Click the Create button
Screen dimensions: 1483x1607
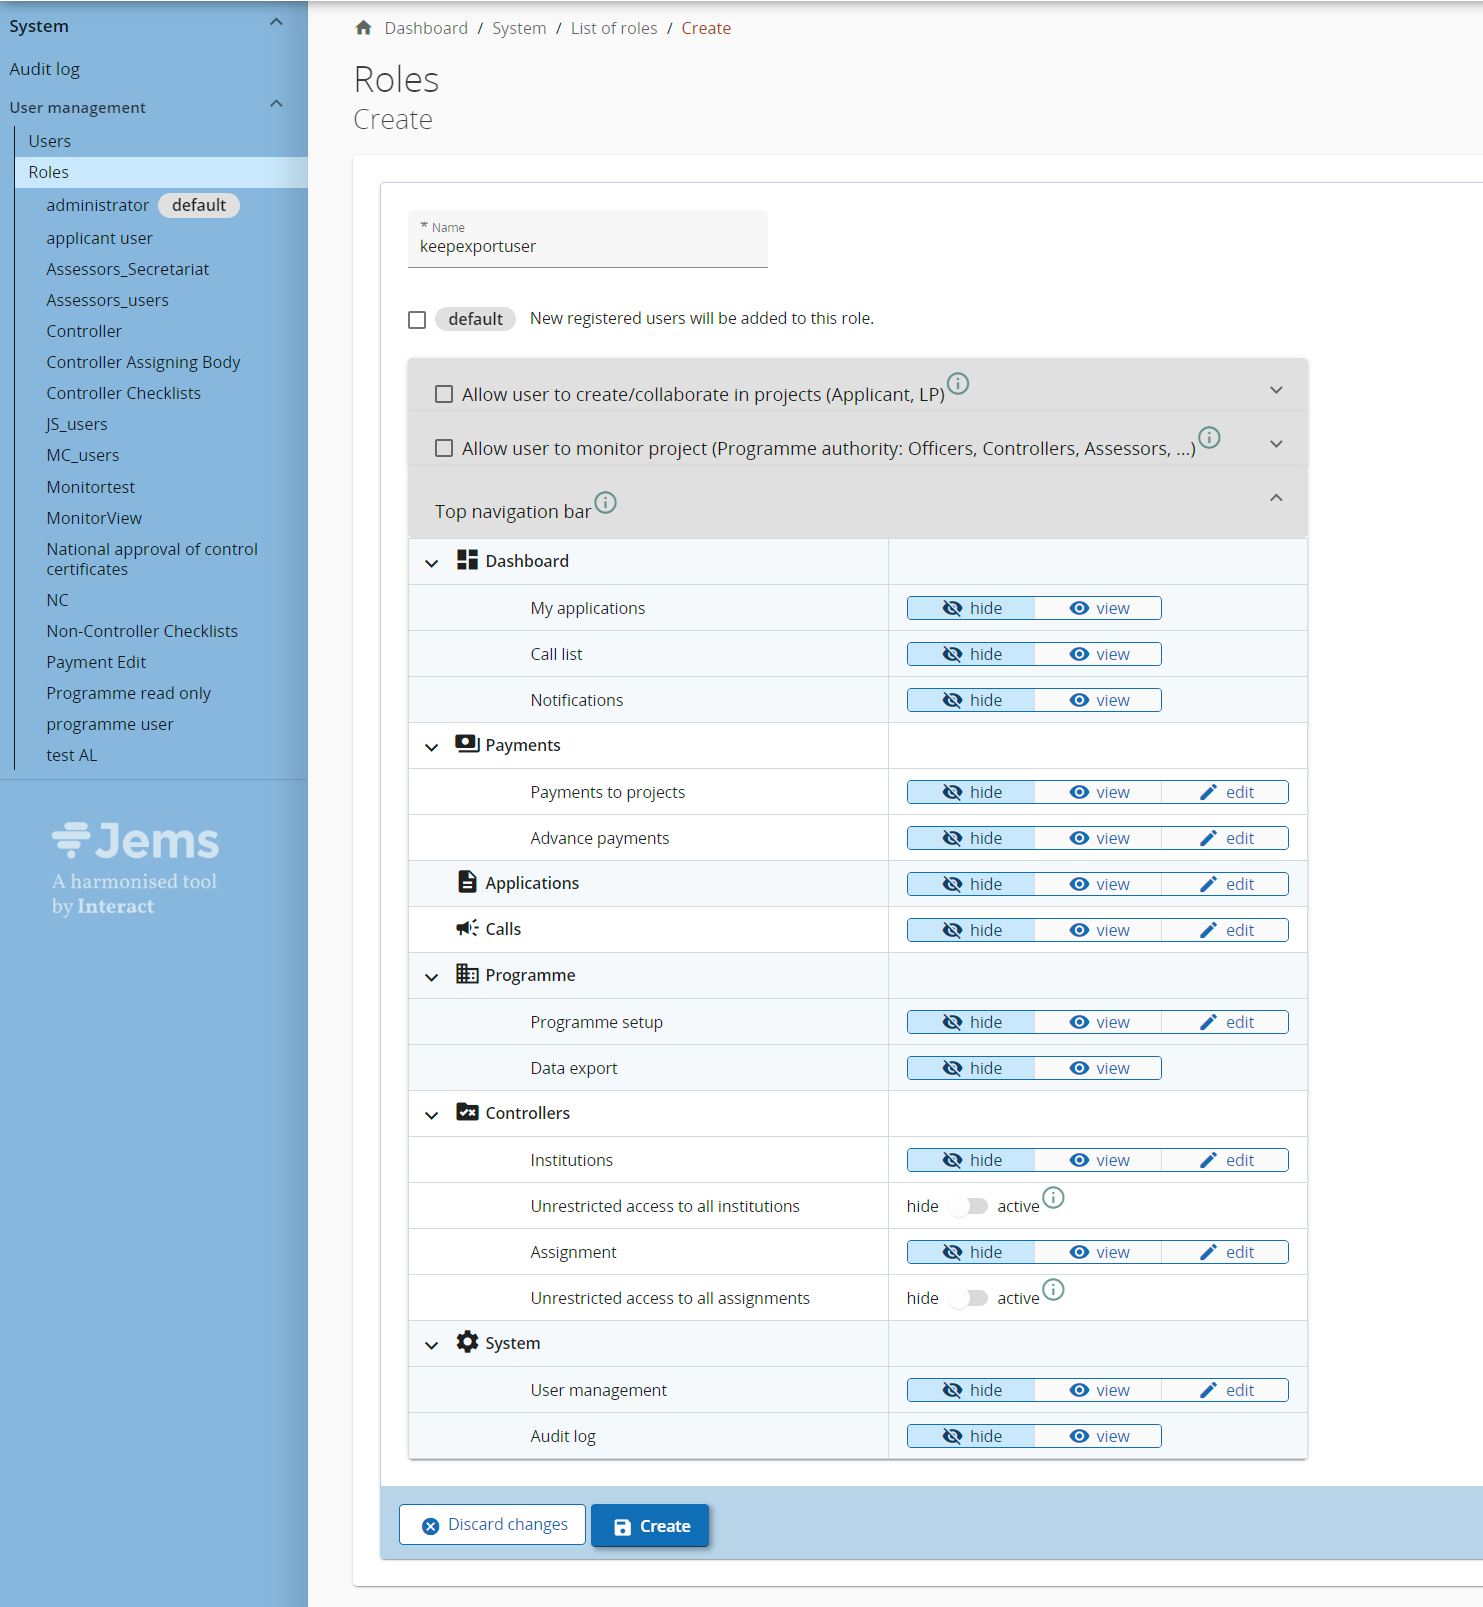point(650,1526)
